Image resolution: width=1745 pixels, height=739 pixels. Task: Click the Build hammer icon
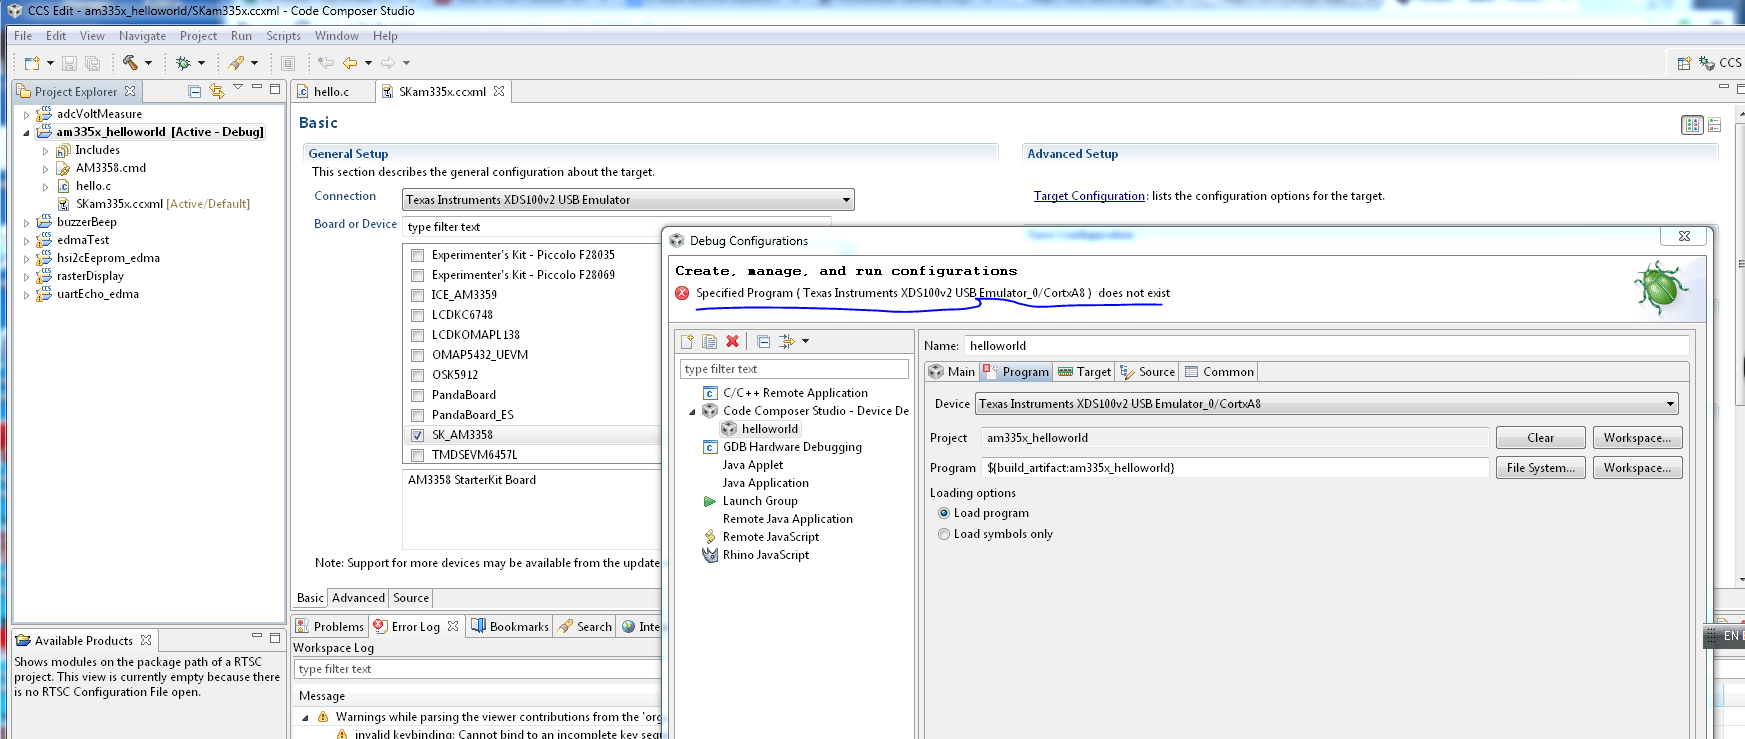pyautogui.click(x=130, y=63)
